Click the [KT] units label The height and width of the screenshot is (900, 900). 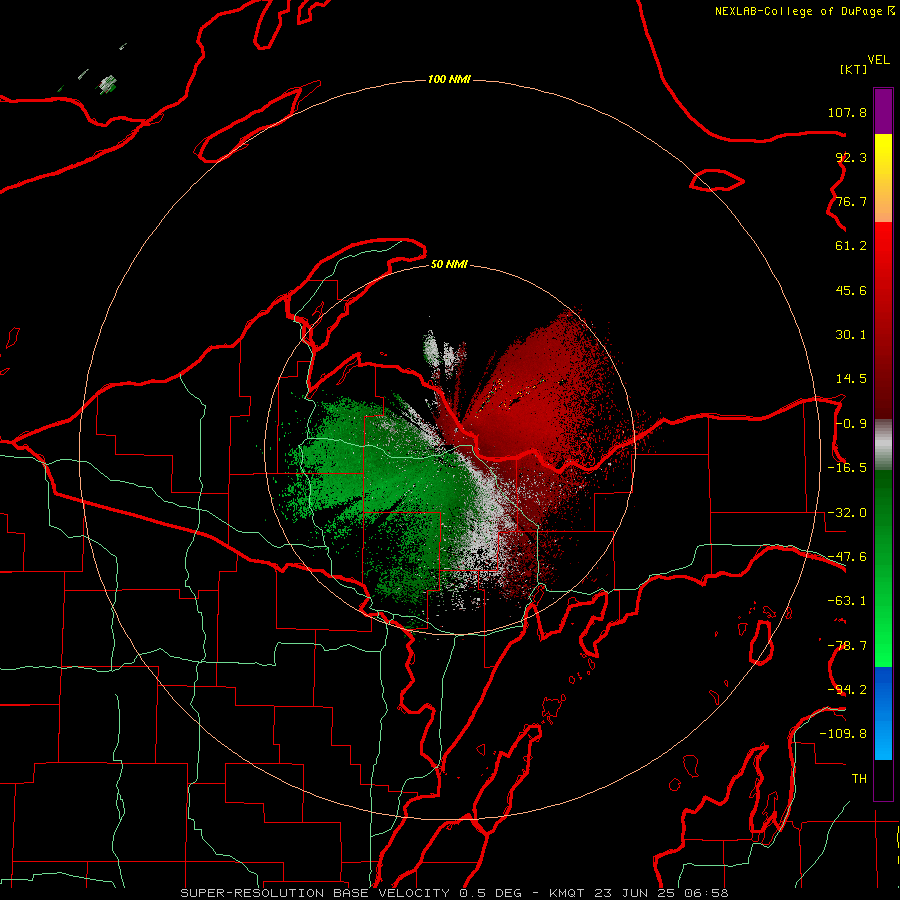854,69
